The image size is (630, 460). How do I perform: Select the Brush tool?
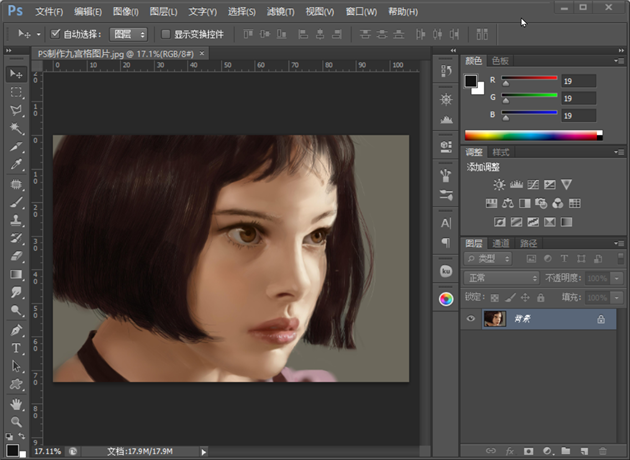pyautogui.click(x=16, y=202)
